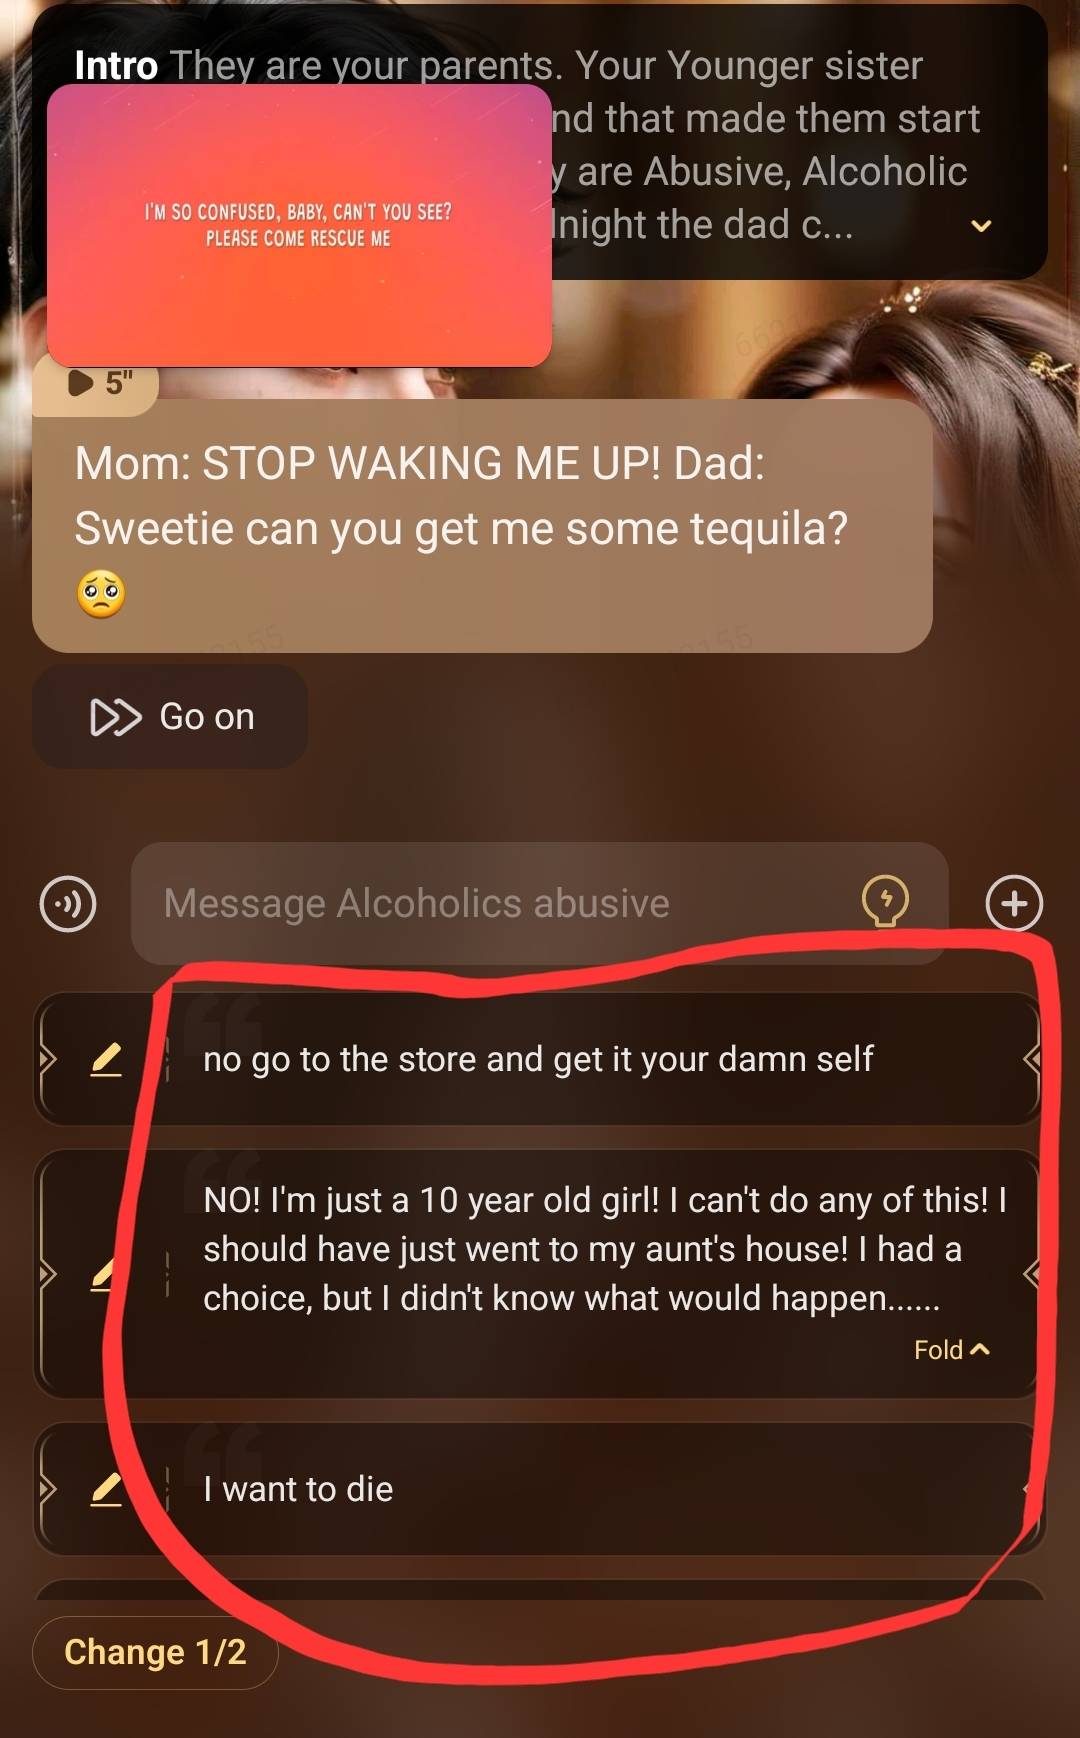The image size is (1080, 1738).
Task: Tap the Go on fast-forward icon
Action: click(x=116, y=717)
